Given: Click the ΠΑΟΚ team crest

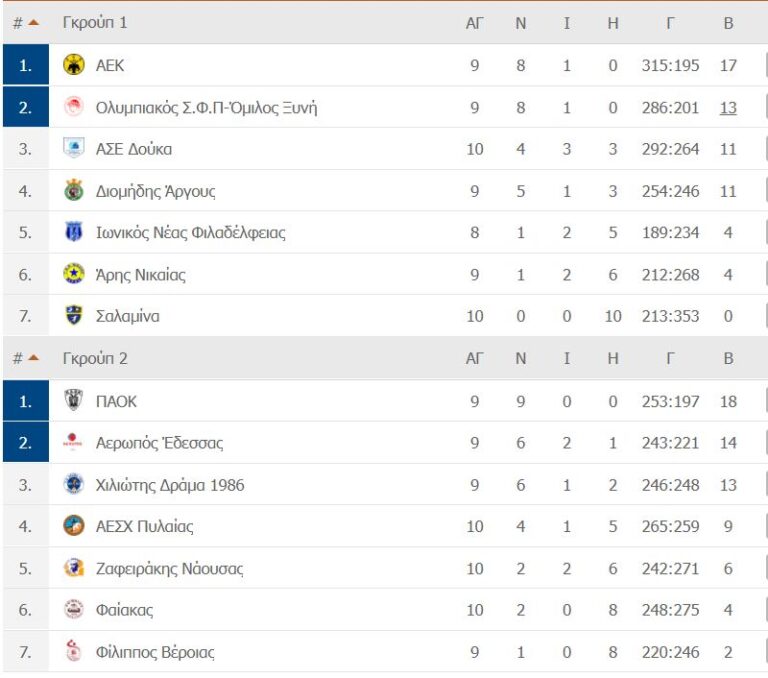Looking at the screenshot, I should coord(74,401).
